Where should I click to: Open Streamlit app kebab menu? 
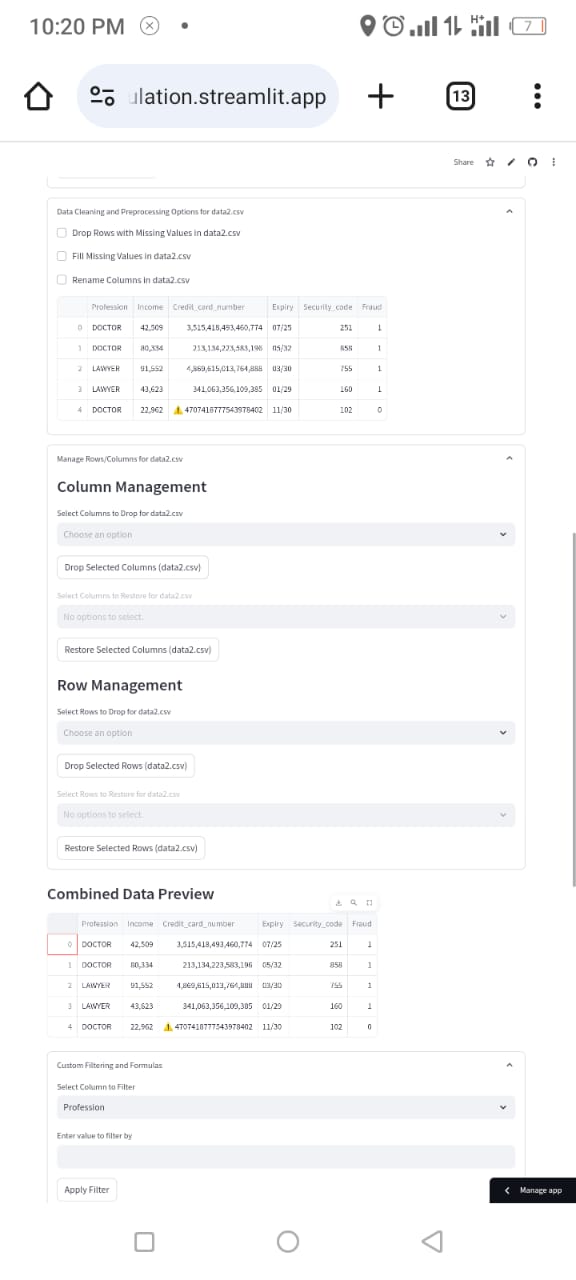coord(553,162)
